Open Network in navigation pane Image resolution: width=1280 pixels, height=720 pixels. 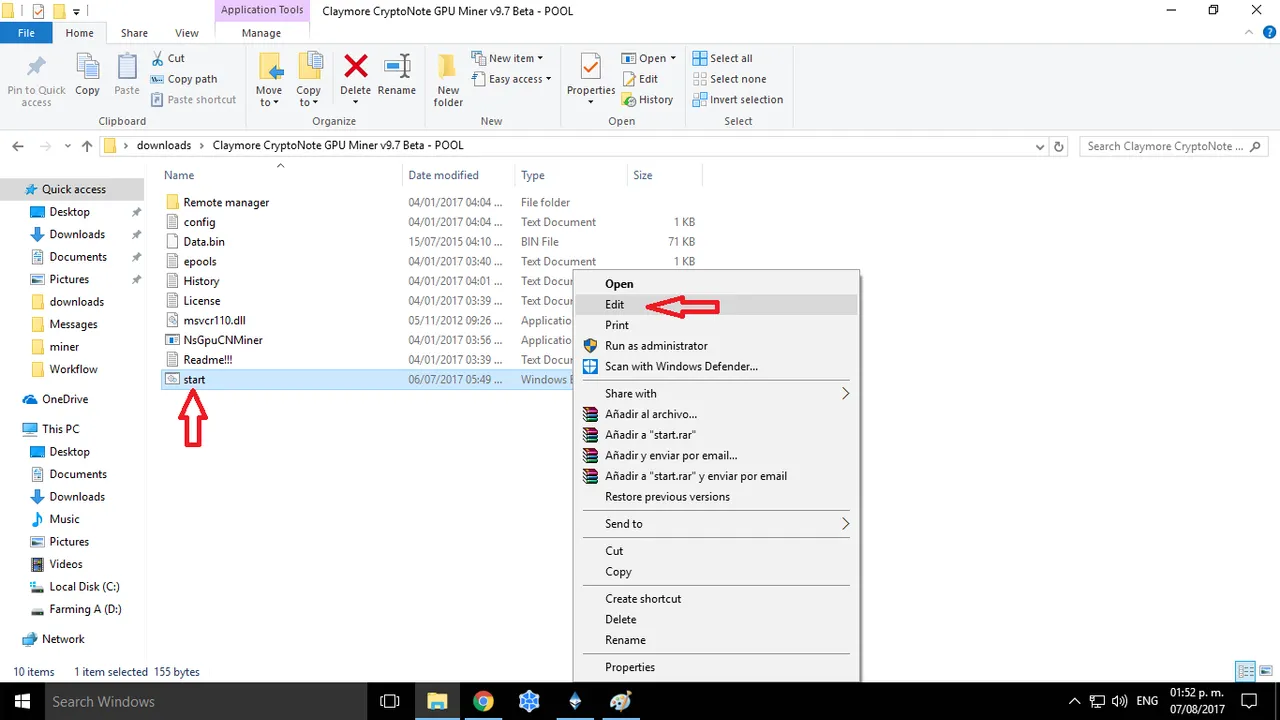63,639
